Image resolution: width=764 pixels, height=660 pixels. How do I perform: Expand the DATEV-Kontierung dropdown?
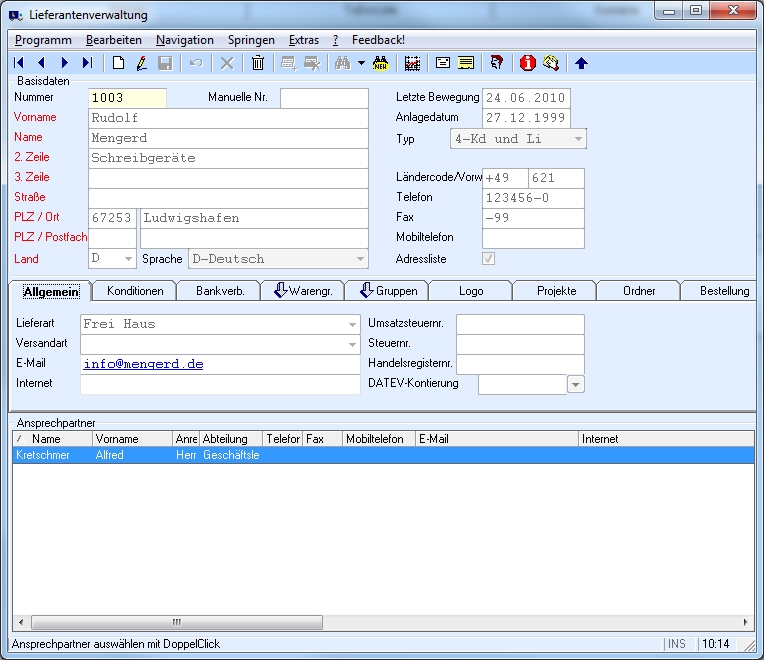pyautogui.click(x=576, y=384)
